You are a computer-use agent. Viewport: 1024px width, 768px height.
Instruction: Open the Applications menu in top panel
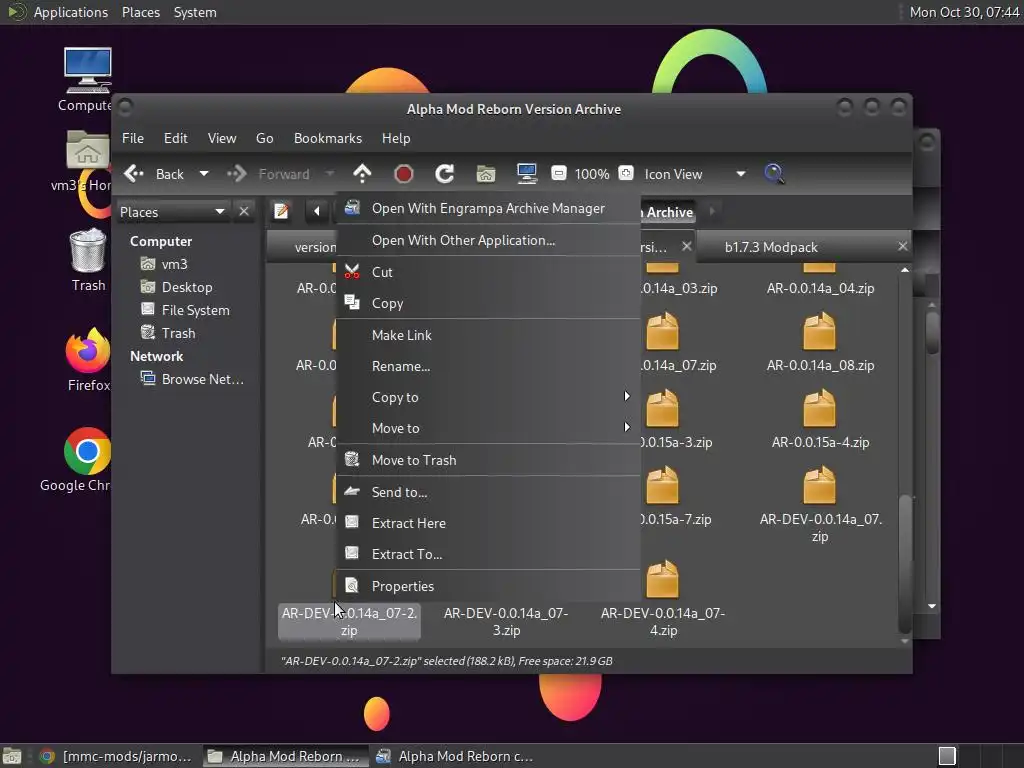[71, 12]
